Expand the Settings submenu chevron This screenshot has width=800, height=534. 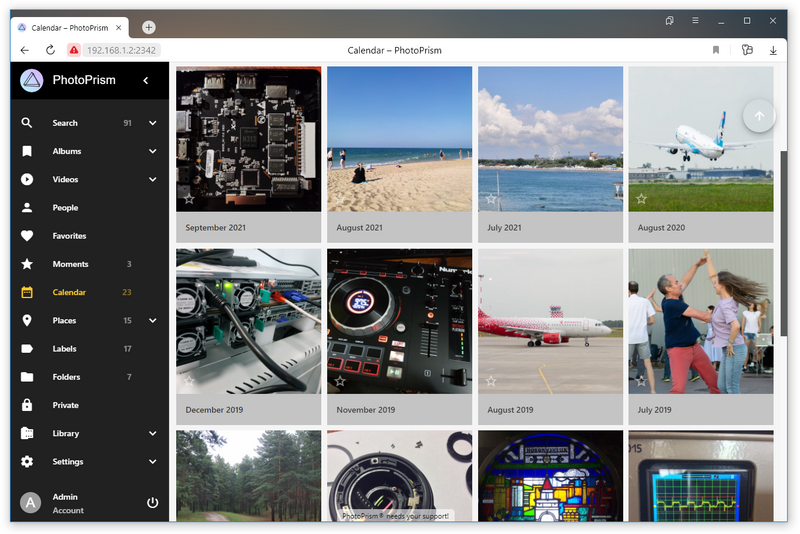pos(153,462)
